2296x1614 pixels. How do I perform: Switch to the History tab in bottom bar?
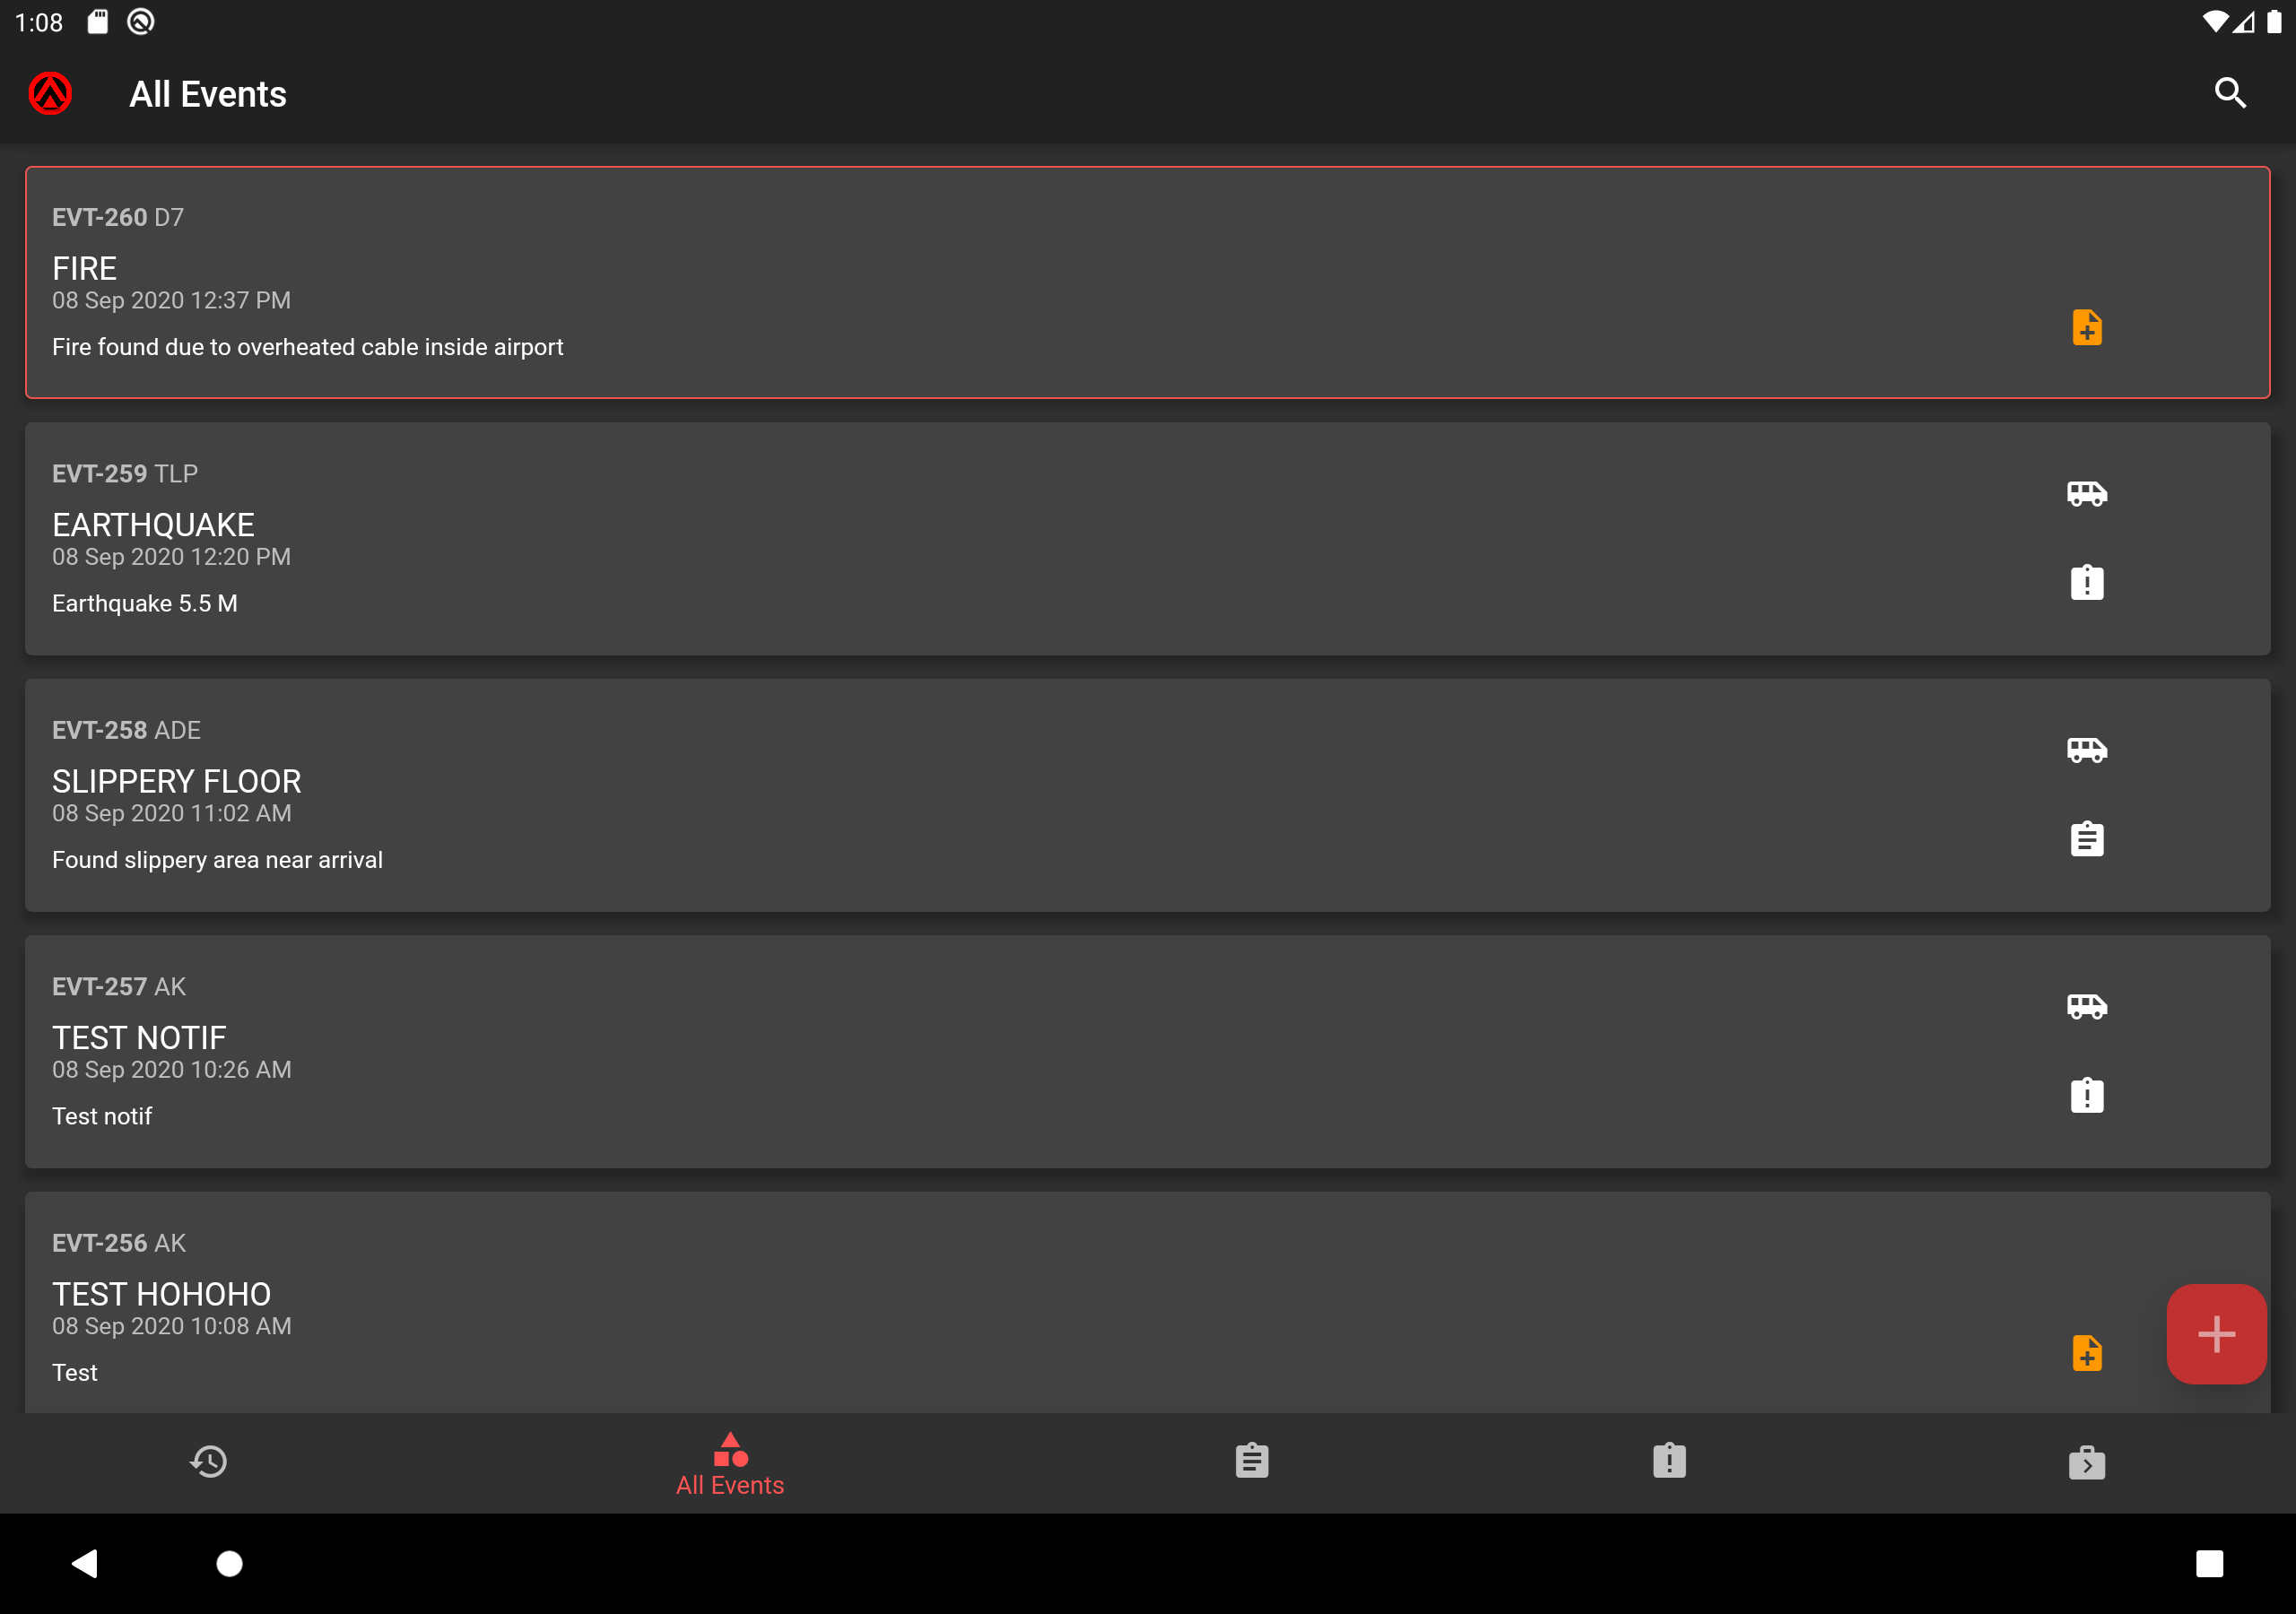pyautogui.click(x=208, y=1461)
